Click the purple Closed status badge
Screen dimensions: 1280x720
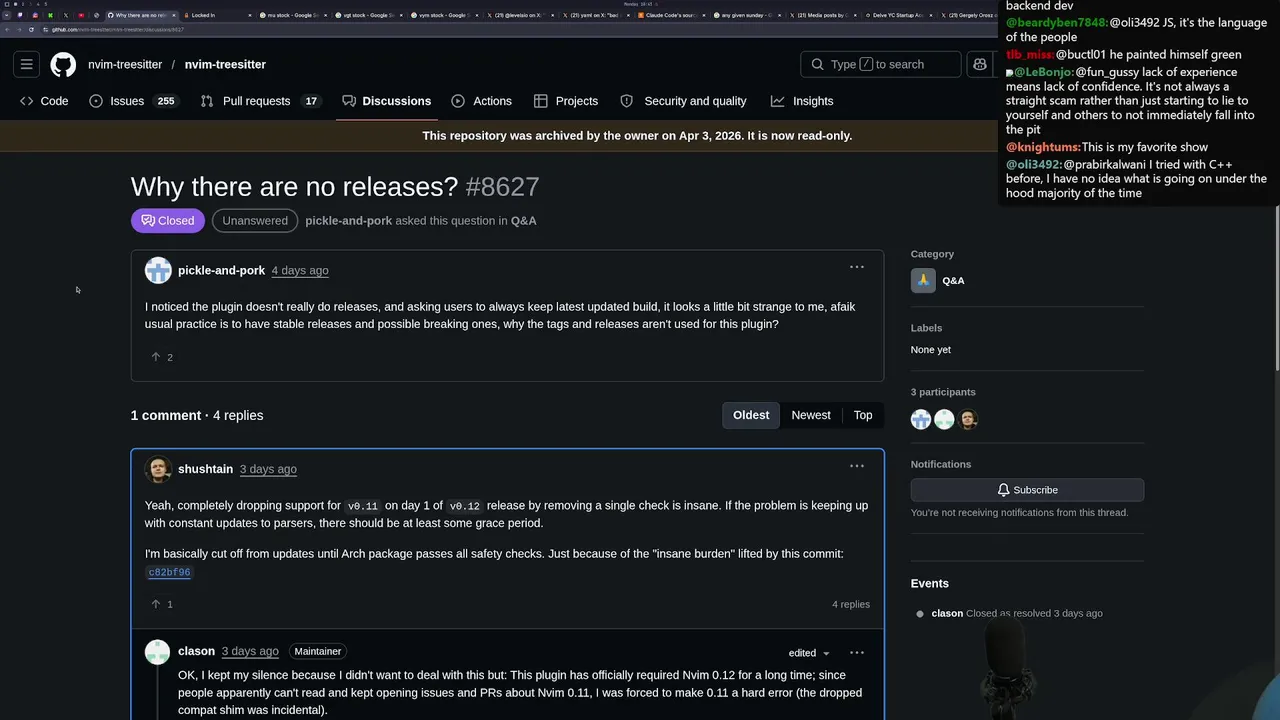pyautogui.click(x=168, y=221)
